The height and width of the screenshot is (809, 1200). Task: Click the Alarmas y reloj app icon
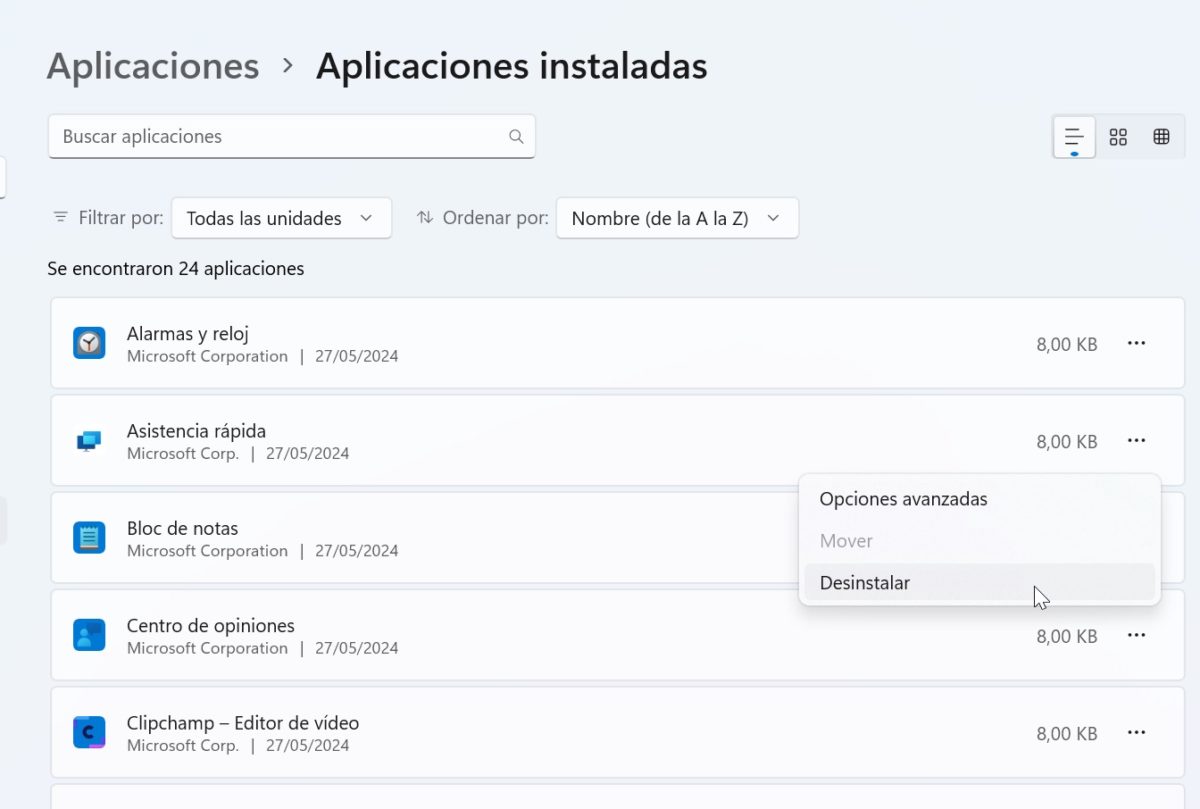pyautogui.click(x=89, y=343)
